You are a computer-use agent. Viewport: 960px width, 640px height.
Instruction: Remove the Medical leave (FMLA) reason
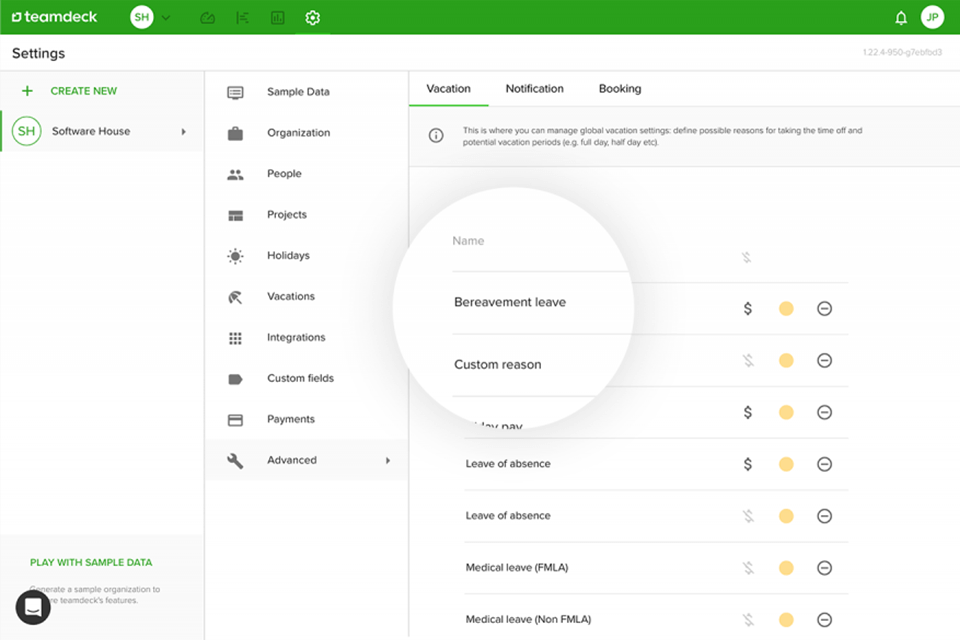tap(825, 568)
